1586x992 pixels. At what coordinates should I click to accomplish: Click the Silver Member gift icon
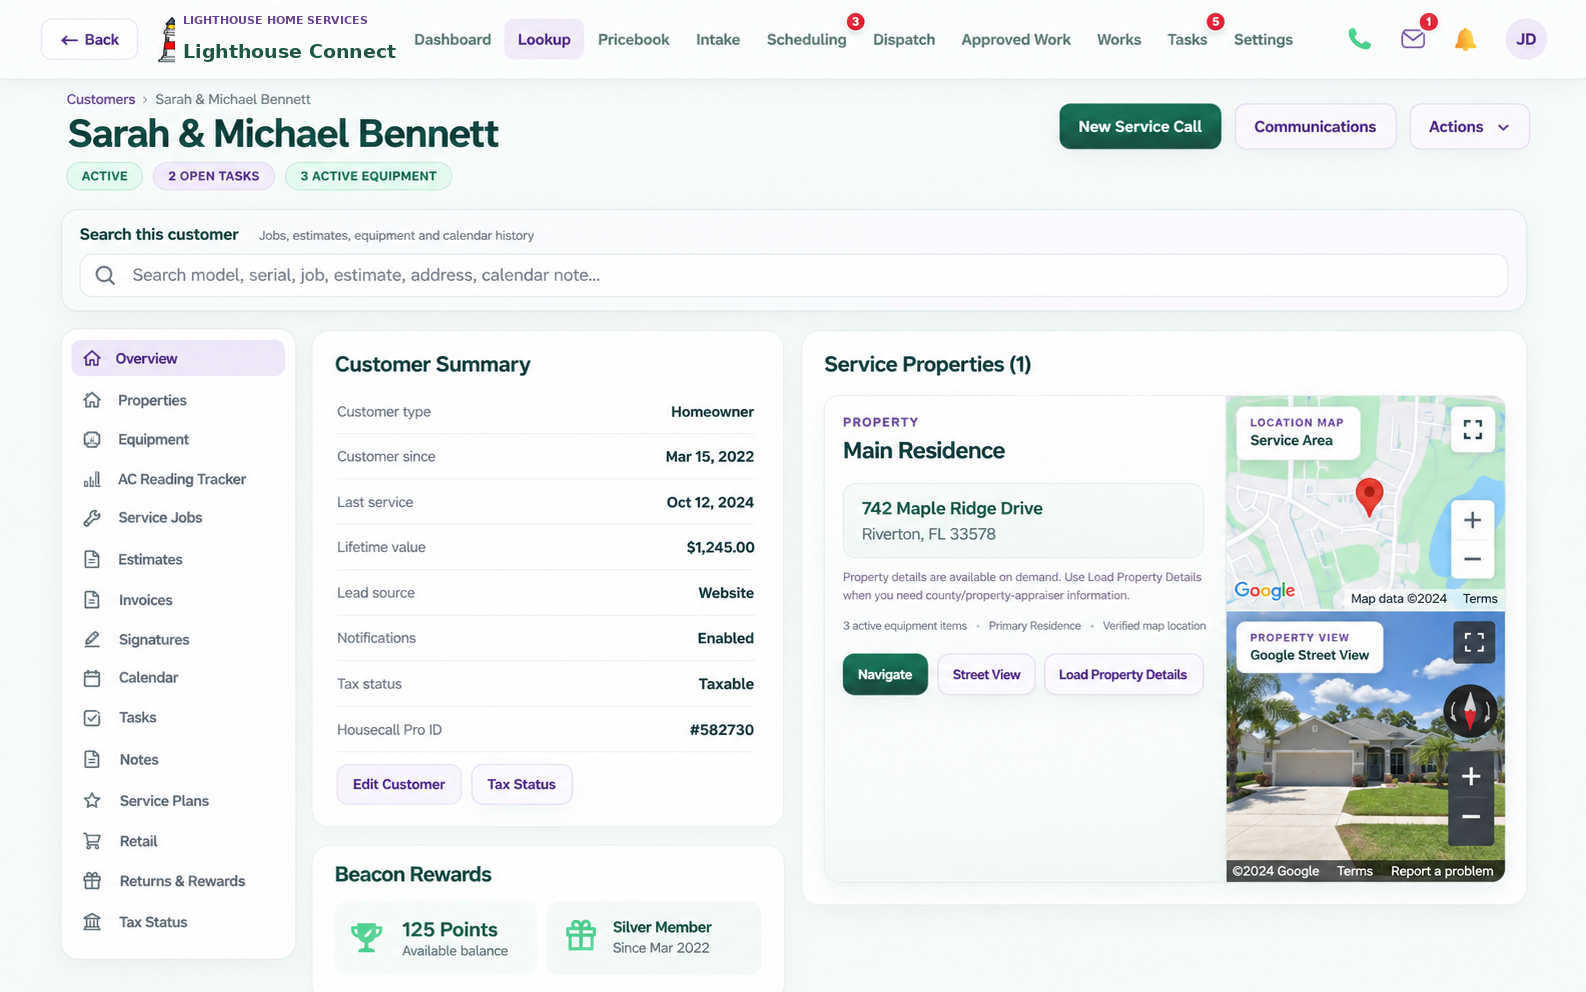click(x=581, y=935)
